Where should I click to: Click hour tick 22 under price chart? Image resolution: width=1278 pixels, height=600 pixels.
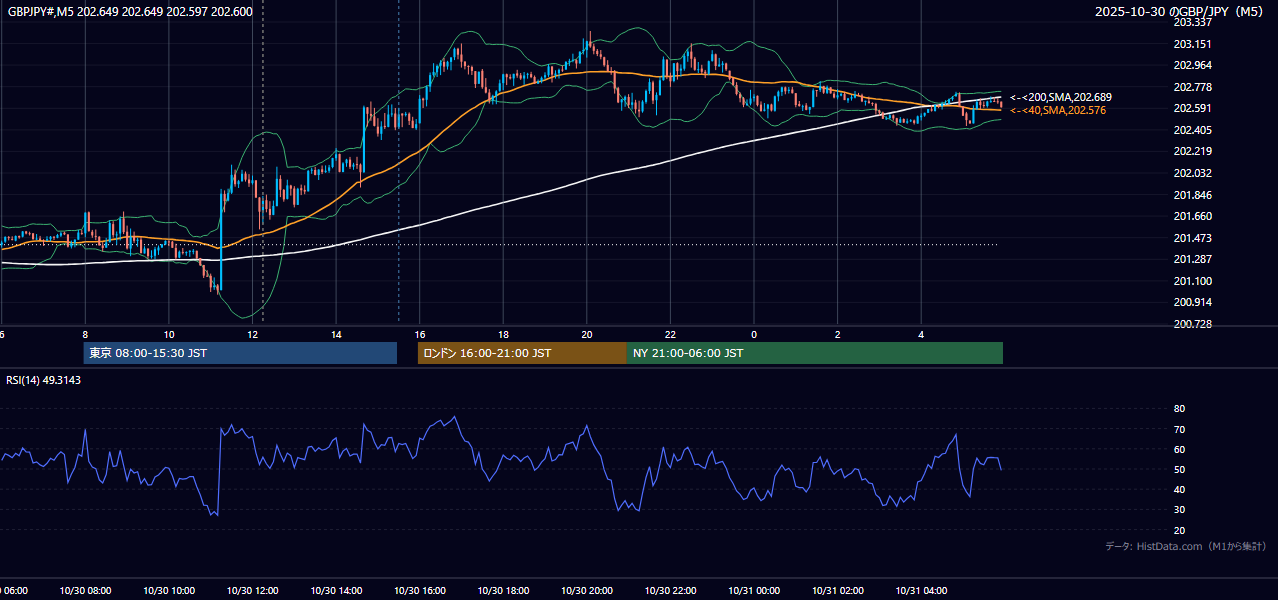click(x=670, y=334)
